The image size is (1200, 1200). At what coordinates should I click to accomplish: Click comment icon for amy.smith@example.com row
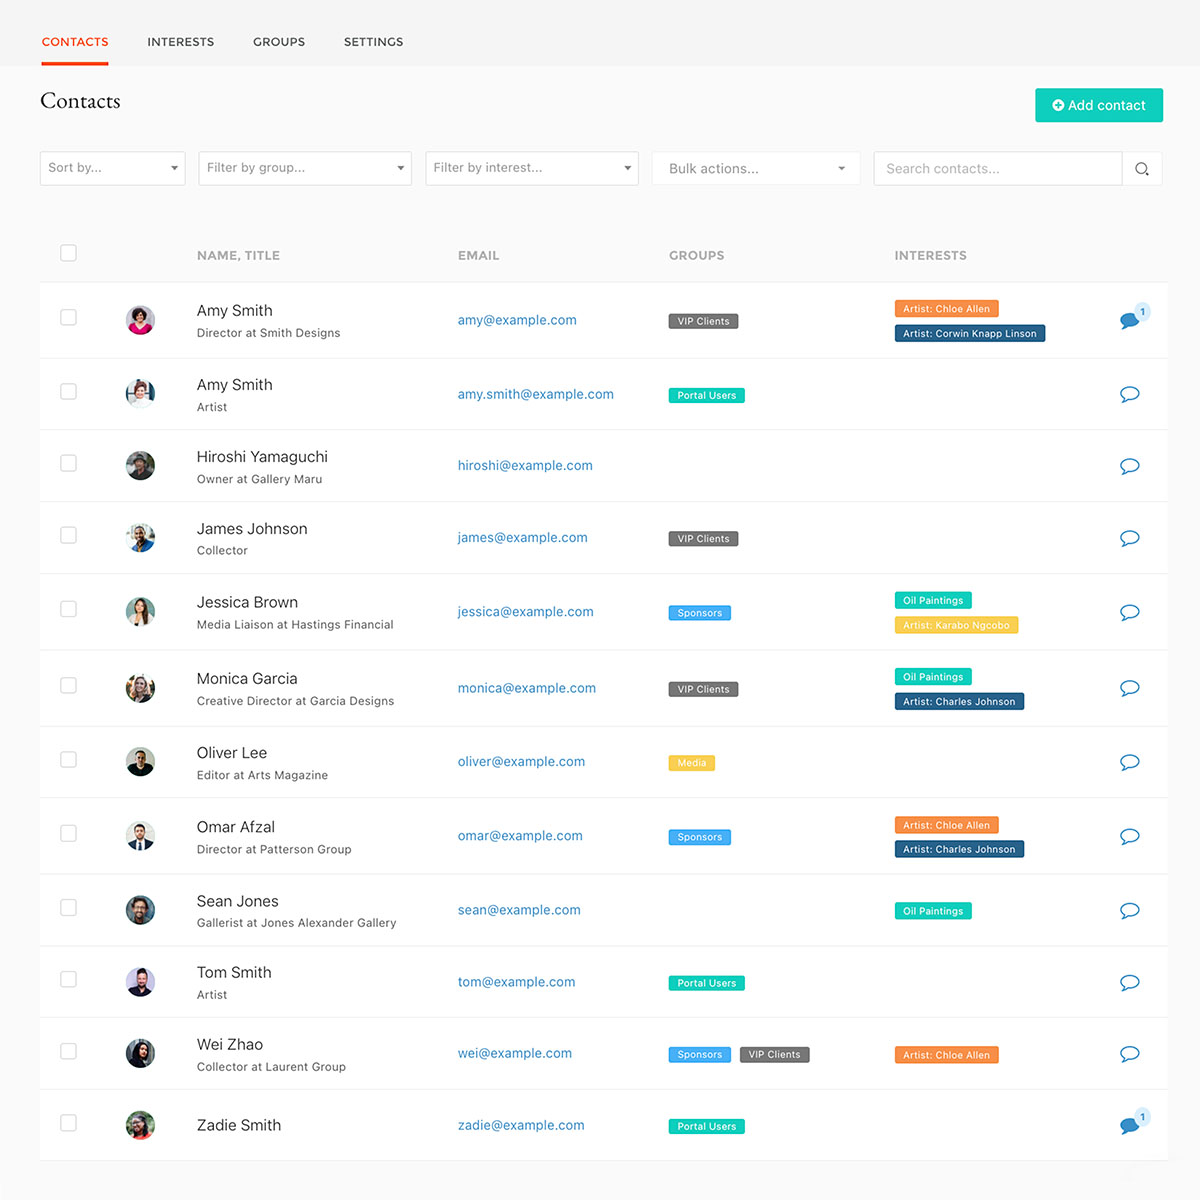(x=1130, y=394)
